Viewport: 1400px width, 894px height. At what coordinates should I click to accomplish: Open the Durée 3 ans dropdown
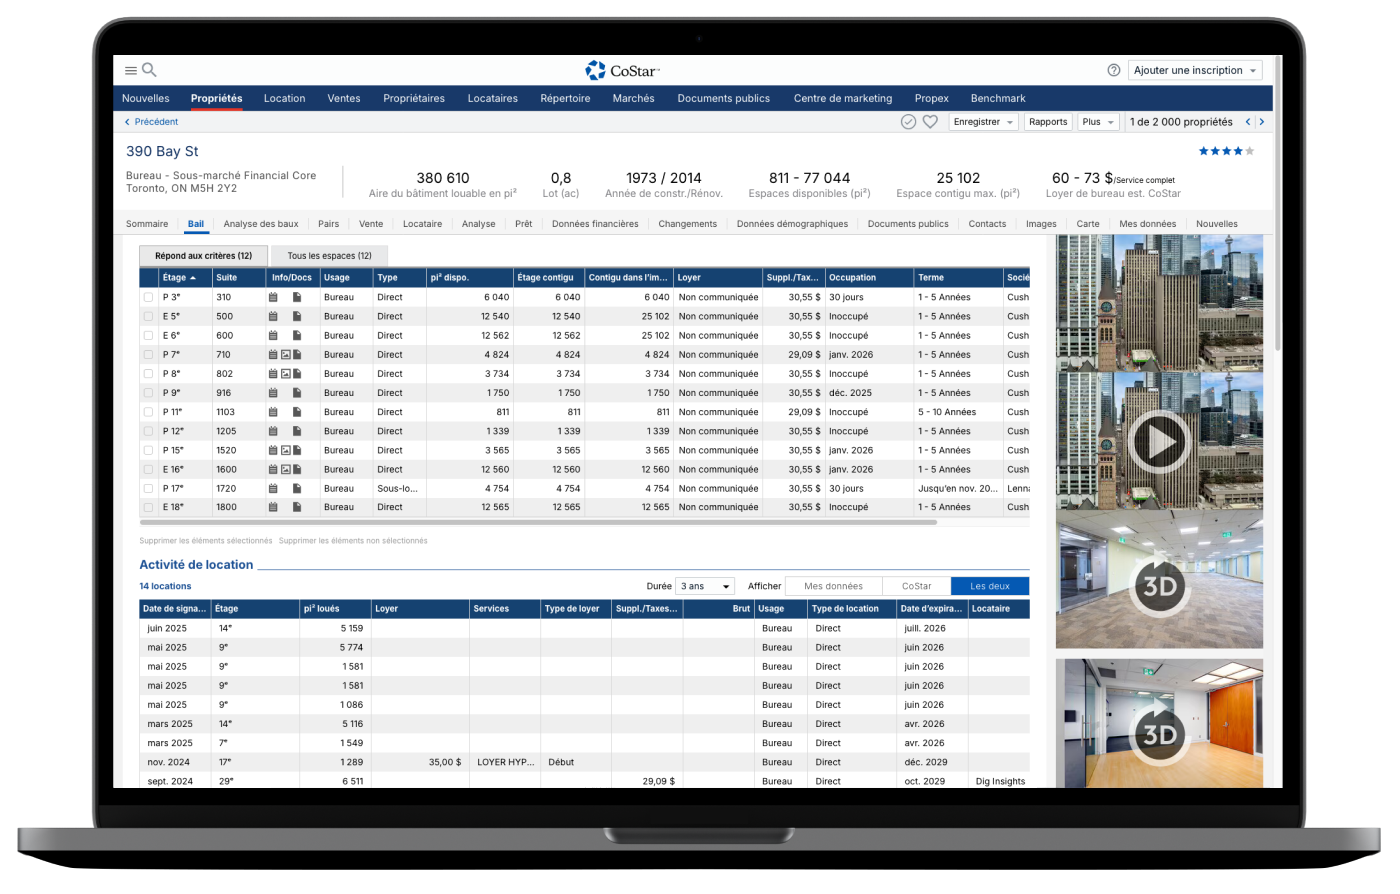coord(705,587)
